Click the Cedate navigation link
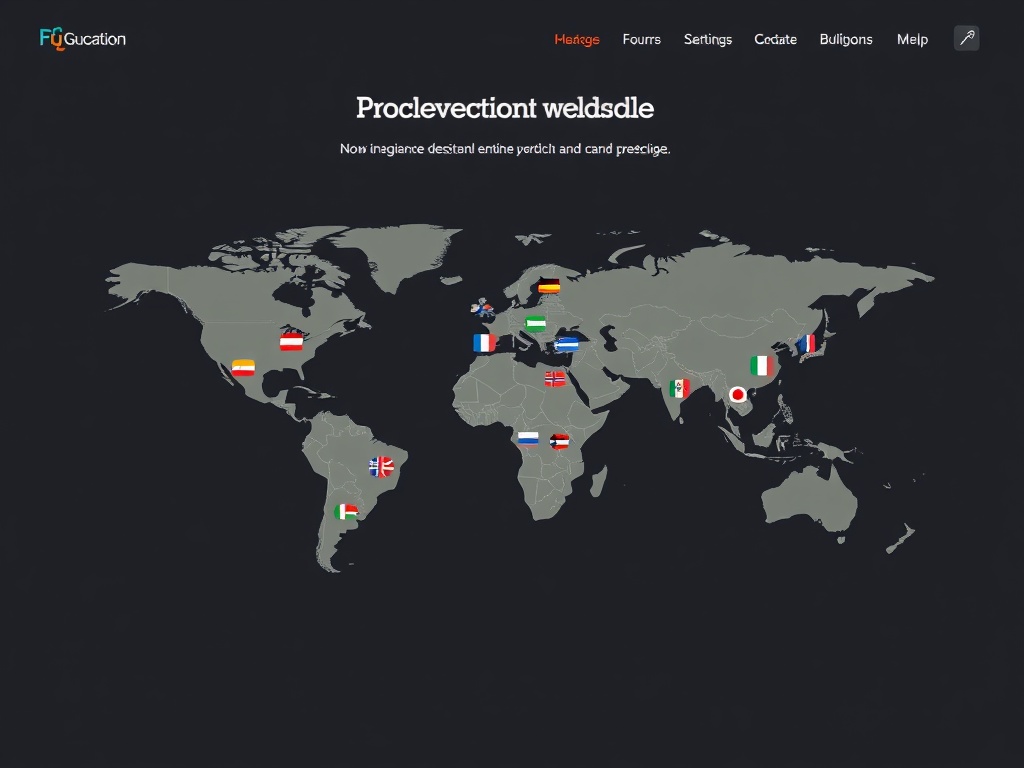Viewport: 1024px width, 768px height. [775, 40]
